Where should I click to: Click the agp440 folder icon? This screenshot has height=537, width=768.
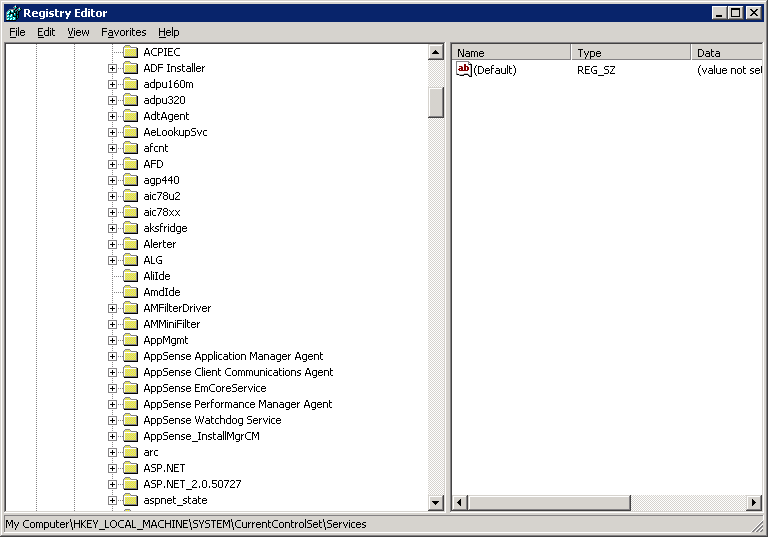click(x=130, y=180)
